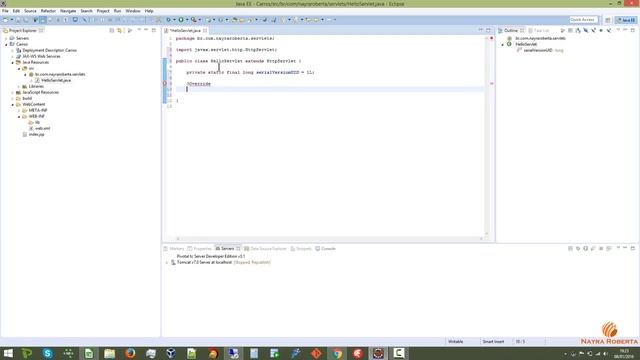
Task: Toggle Hide Fields in Outline toolbar
Action: (585, 31)
